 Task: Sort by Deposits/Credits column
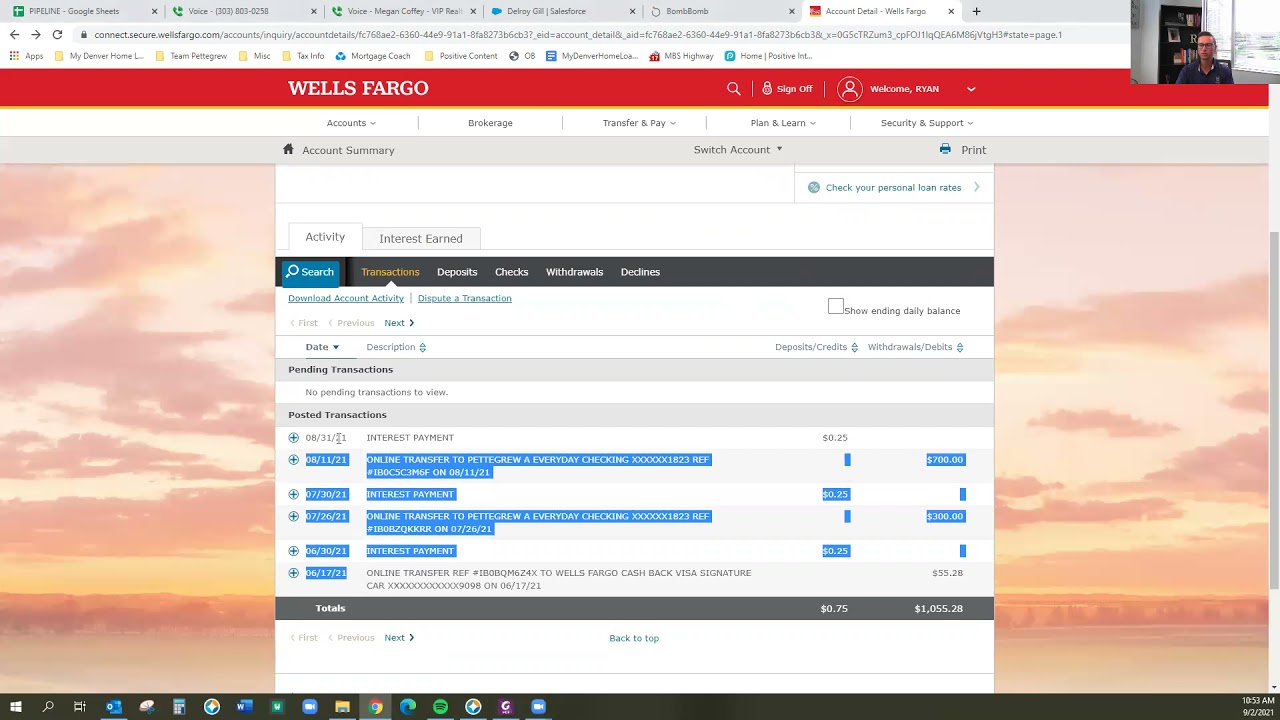tap(816, 347)
